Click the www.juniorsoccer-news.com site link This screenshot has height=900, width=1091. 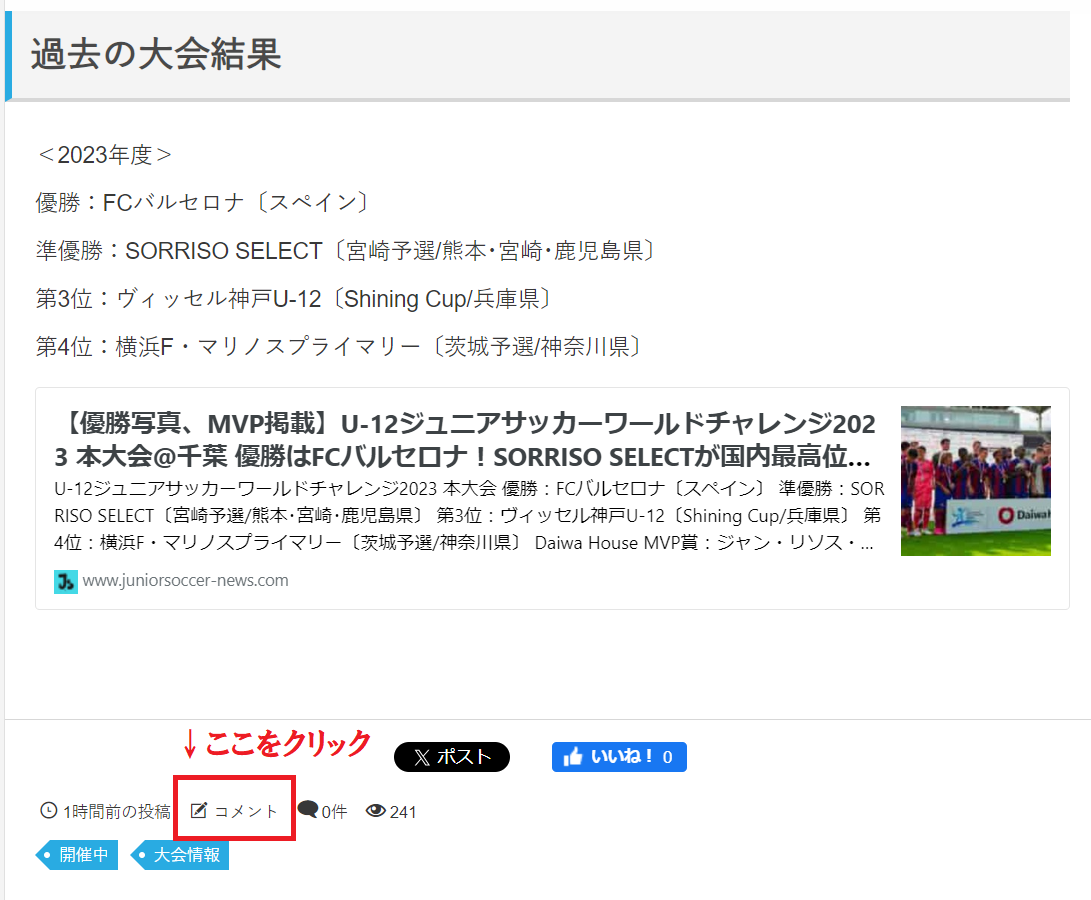(x=185, y=581)
